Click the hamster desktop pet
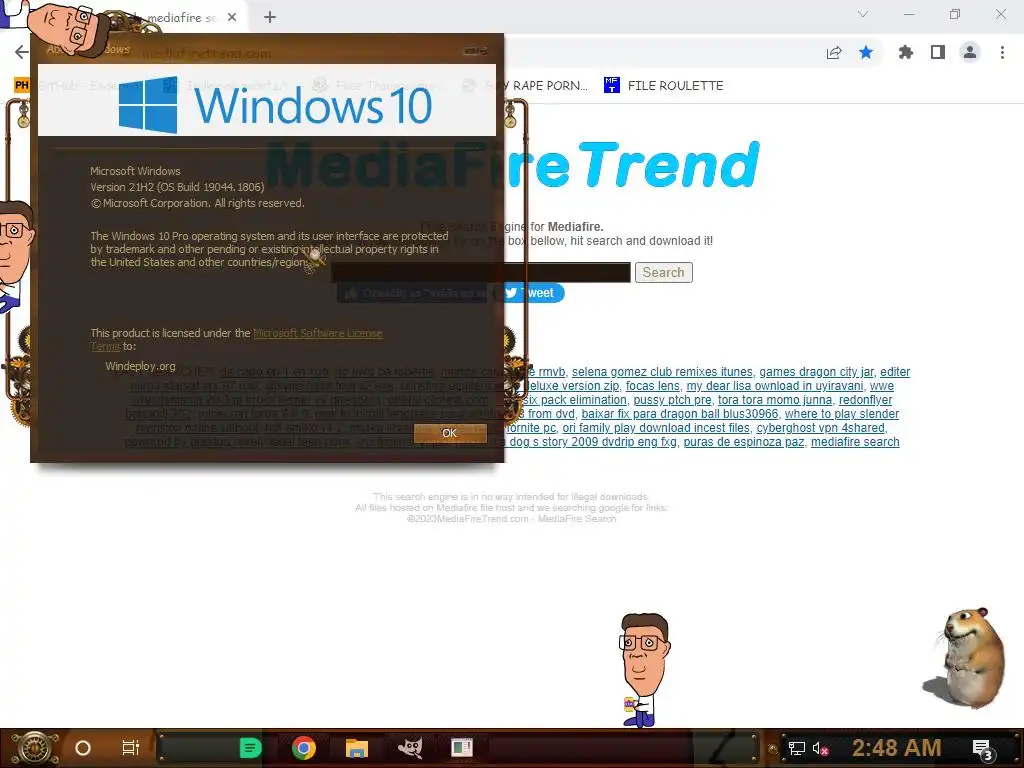 (x=964, y=657)
